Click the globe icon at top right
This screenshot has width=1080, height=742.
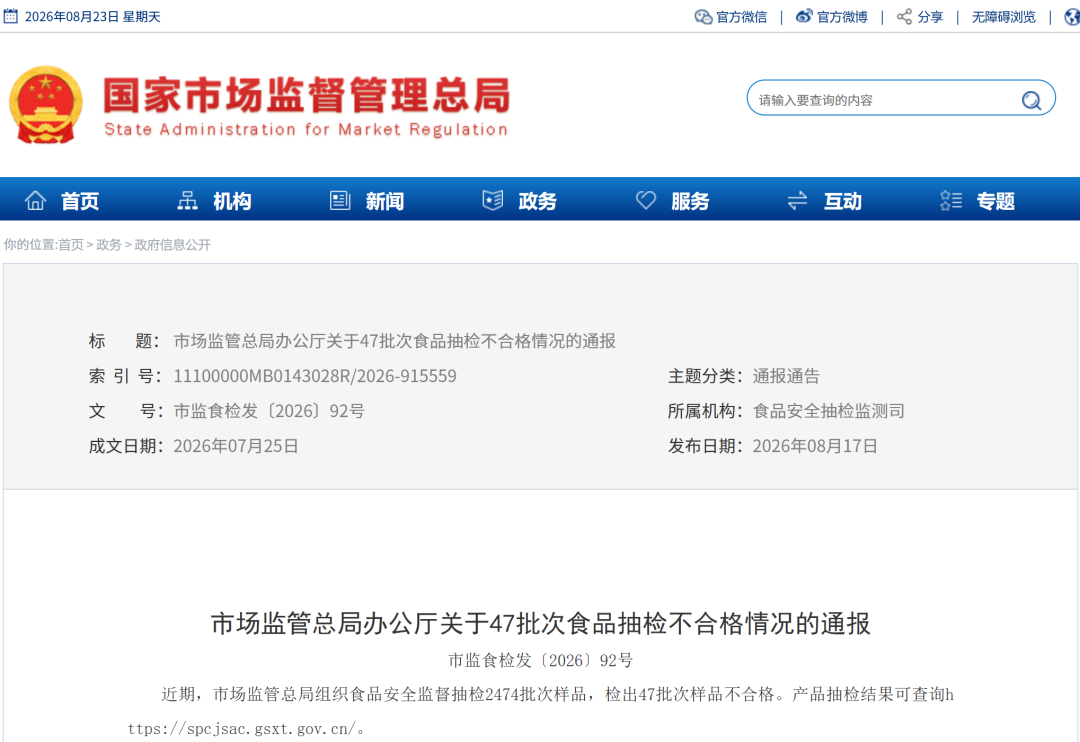click(1072, 17)
